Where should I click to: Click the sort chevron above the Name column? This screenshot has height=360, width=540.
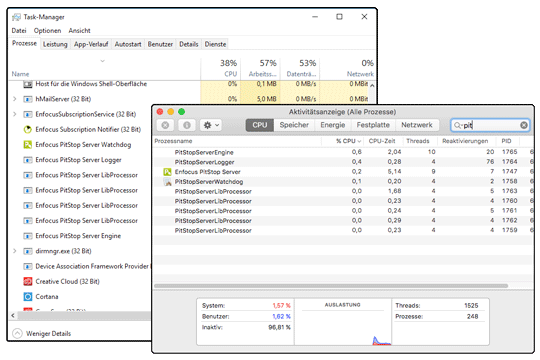point(102,61)
